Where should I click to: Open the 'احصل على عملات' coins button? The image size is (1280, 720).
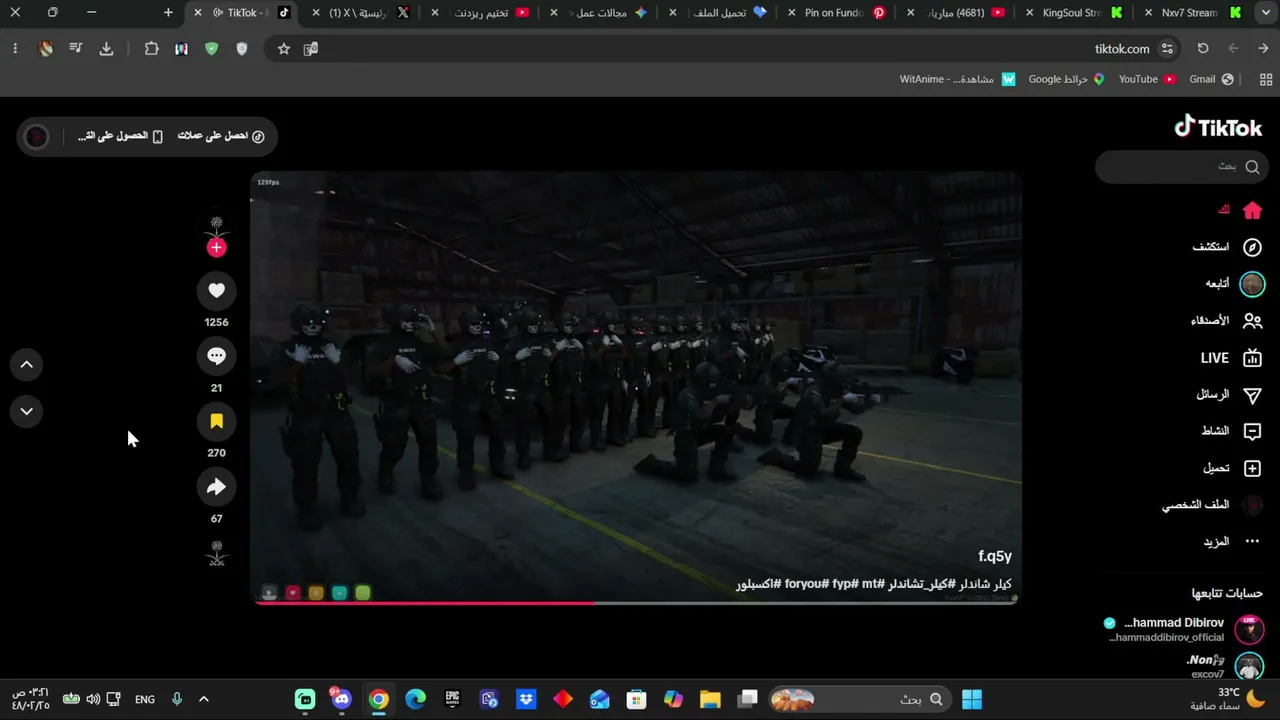point(221,136)
